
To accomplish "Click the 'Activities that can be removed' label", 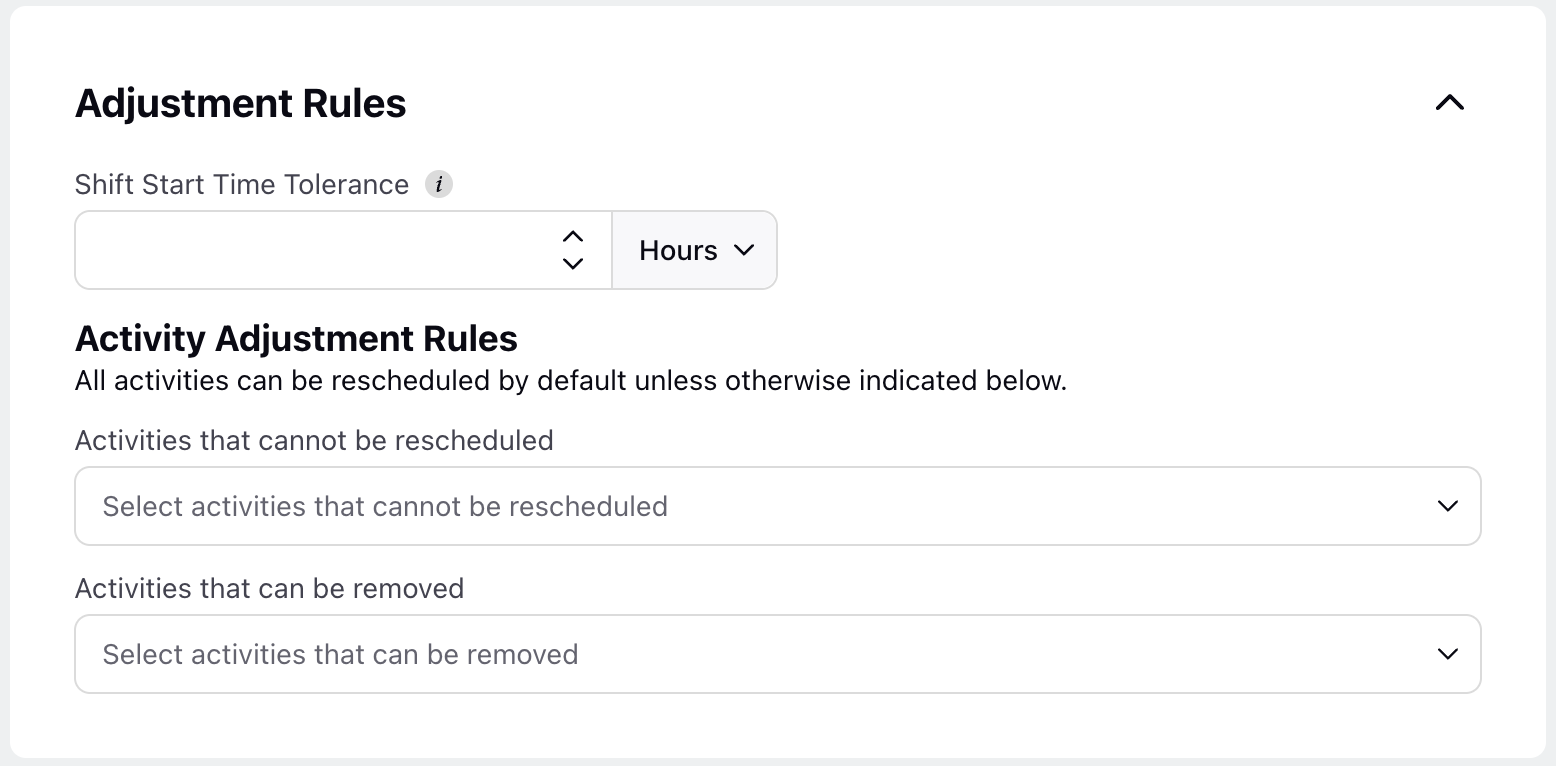I will point(270,588).
